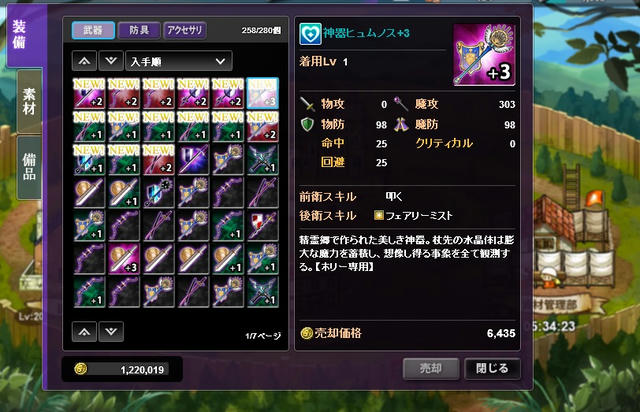Image resolution: width=640 pixels, height=412 pixels.
Task: Click the 閉じる close button
Action: (492, 369)
